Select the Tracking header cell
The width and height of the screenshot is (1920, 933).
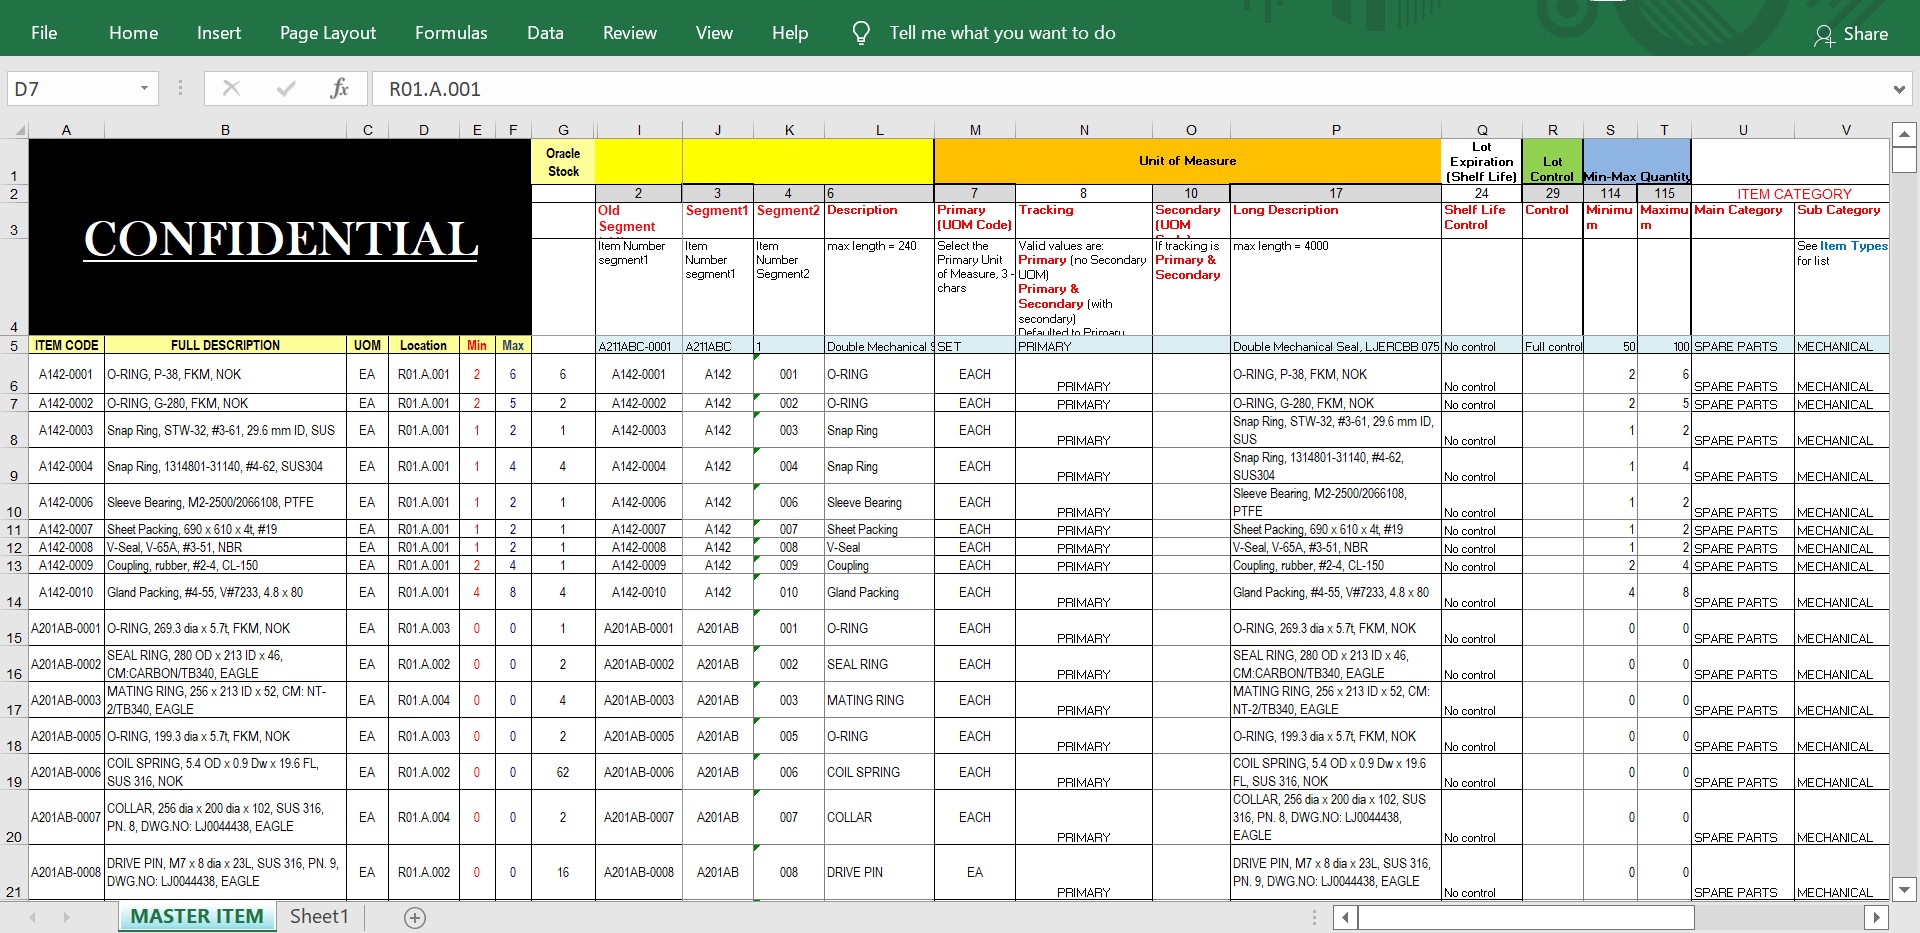click(x=1084, y=220)
